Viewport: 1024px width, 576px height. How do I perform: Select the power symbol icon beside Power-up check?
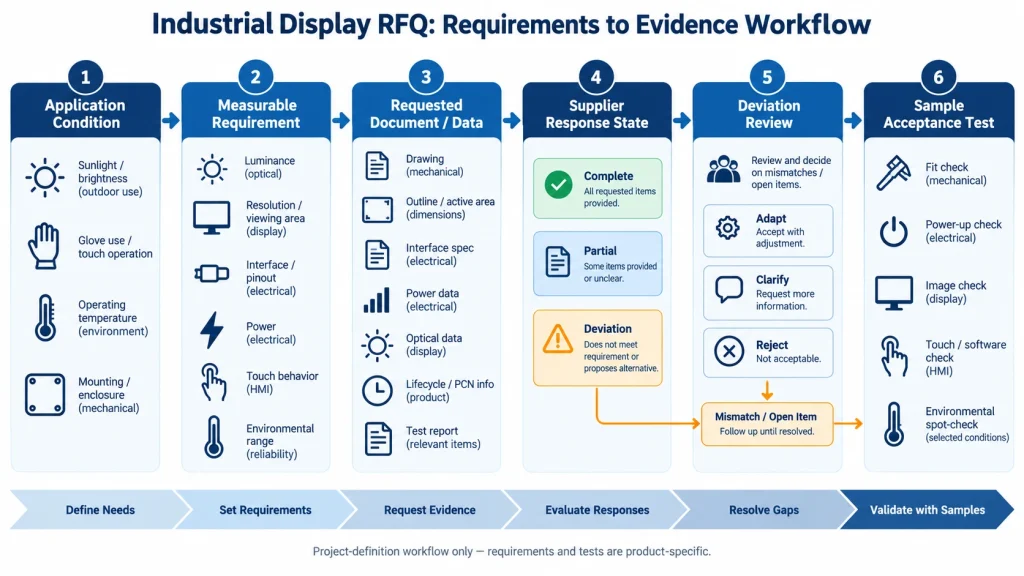[x=893, y=232]
